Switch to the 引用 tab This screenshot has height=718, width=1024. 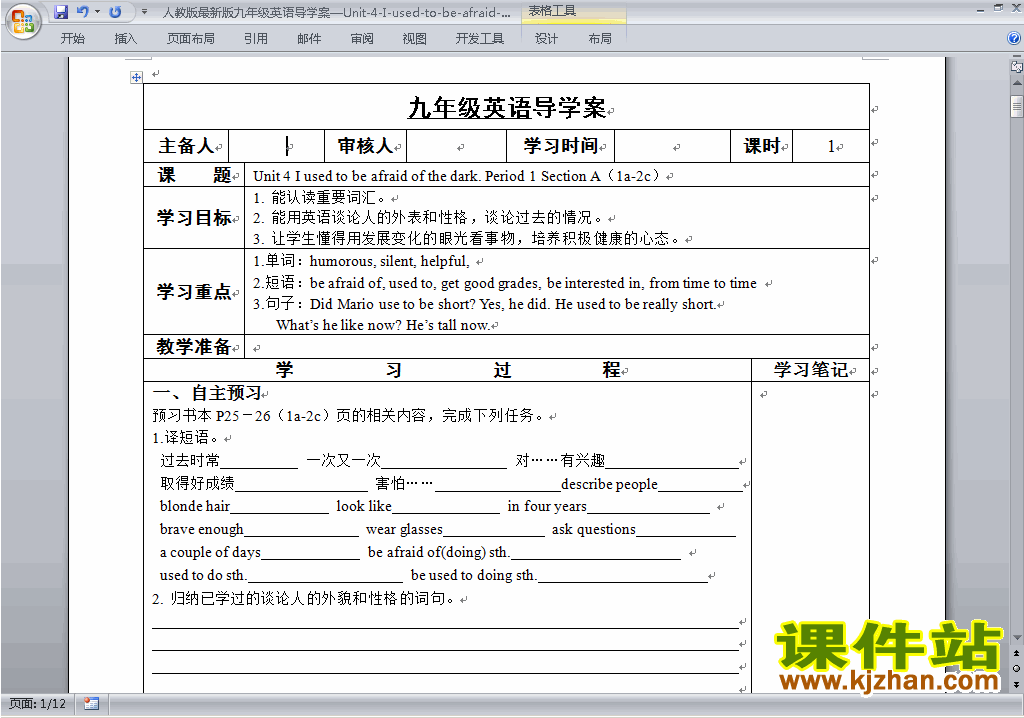tap(256, 39)
